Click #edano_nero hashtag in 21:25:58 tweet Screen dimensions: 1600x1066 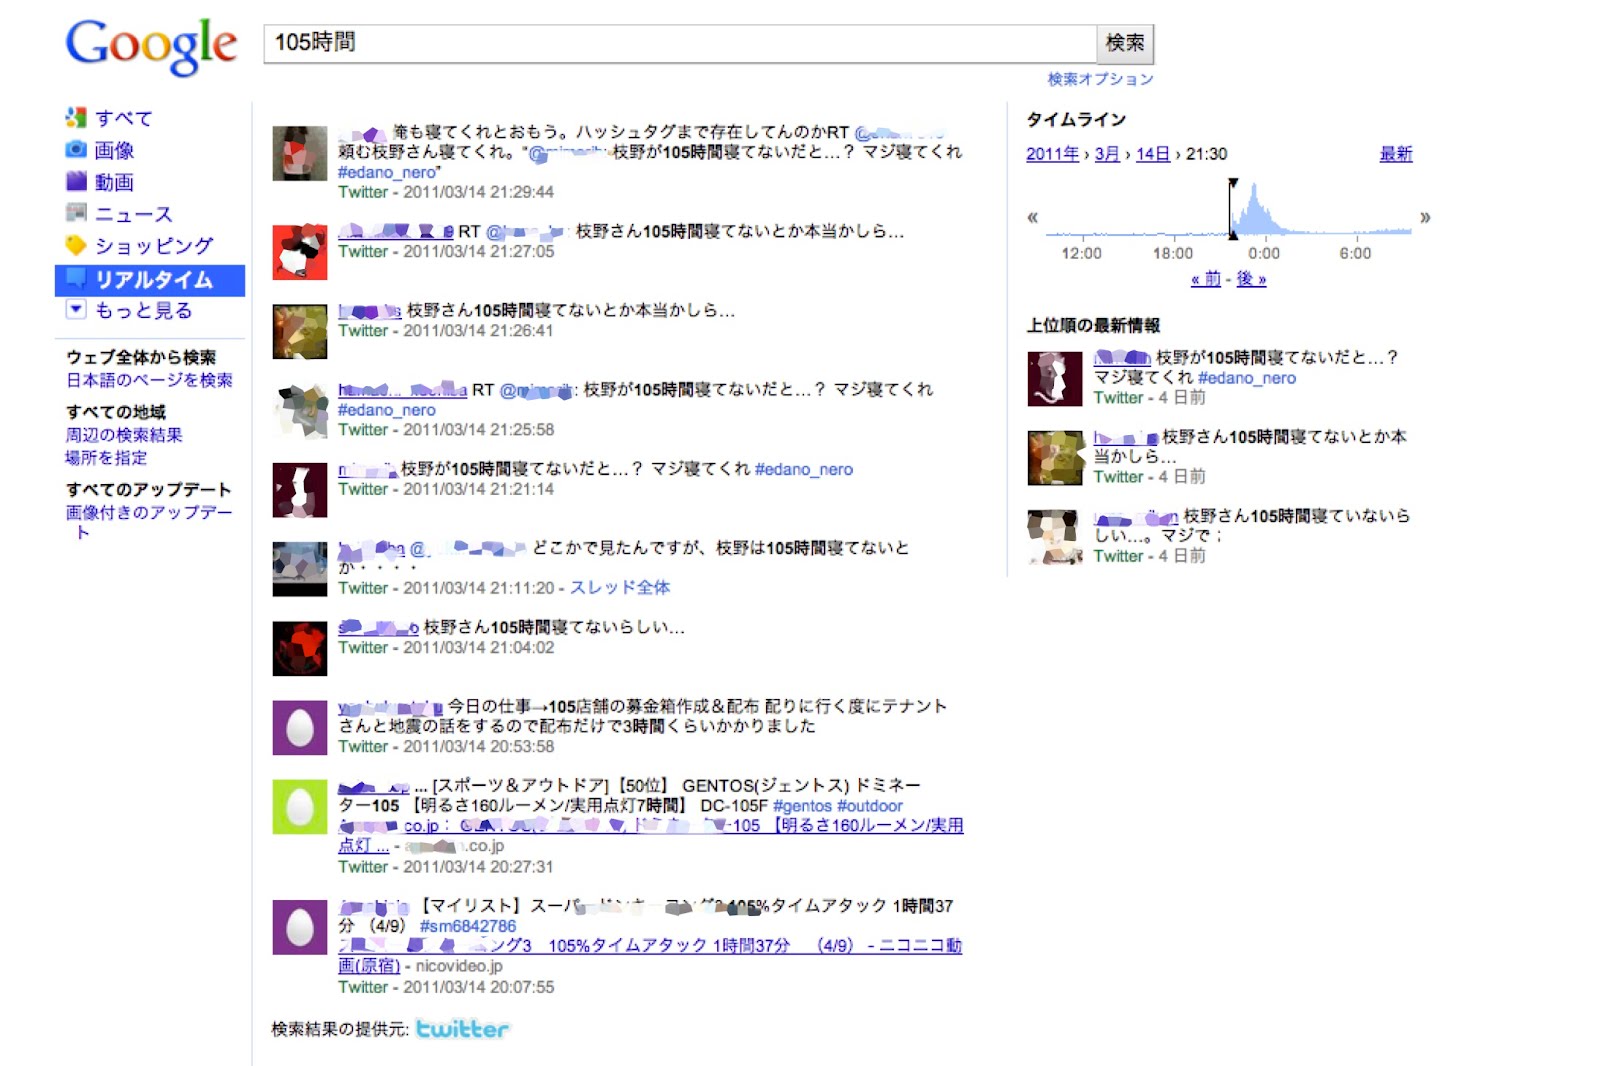[387, 410]
